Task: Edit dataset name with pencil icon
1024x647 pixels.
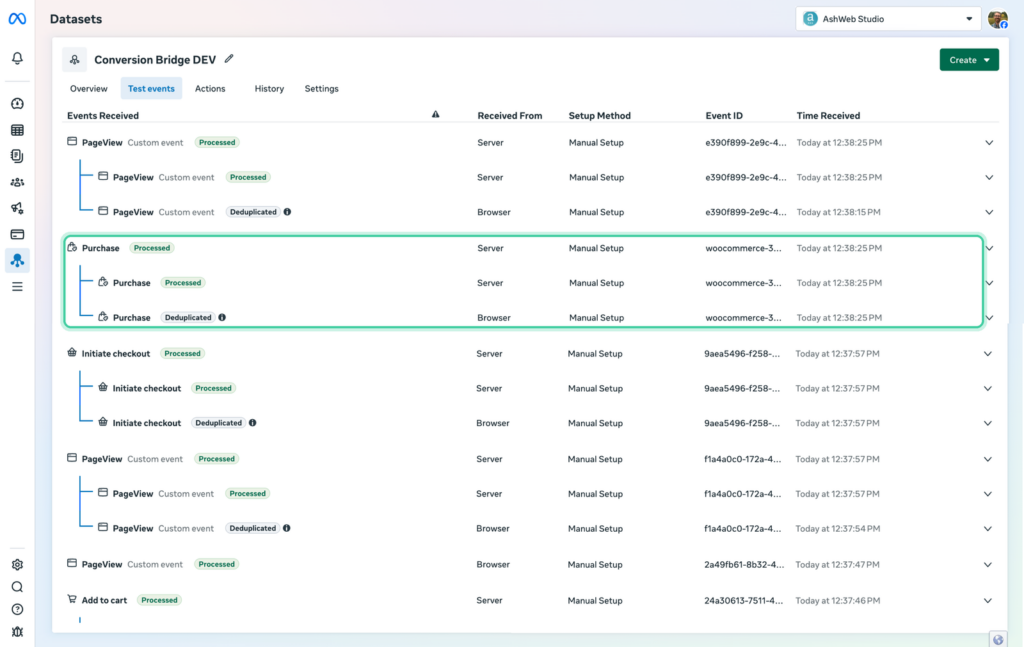Action: [229, 59]
